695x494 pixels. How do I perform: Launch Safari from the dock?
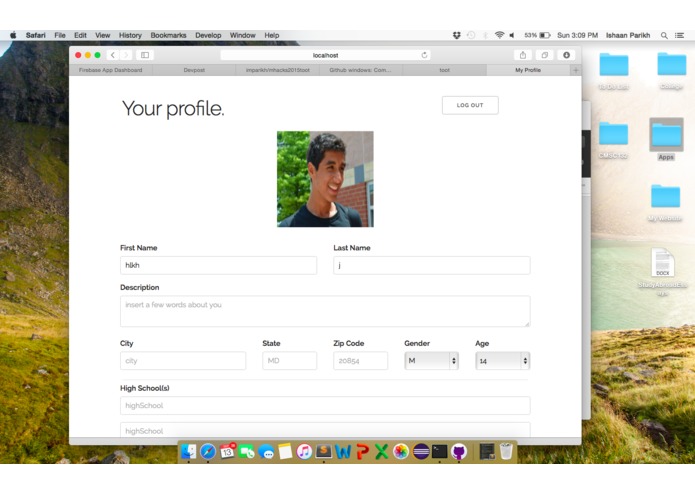(207, 451)
